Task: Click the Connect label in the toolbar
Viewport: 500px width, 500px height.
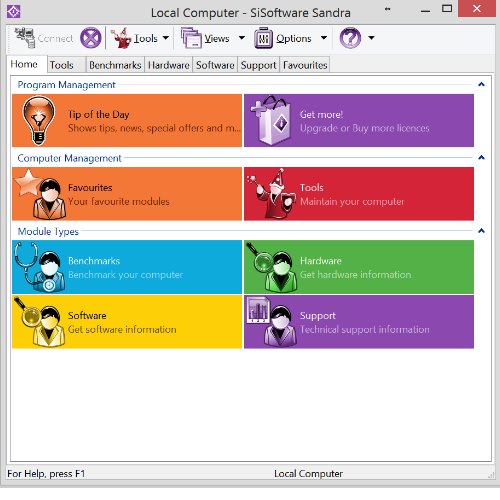Action: pyautogui.click(x=55, y=39)
